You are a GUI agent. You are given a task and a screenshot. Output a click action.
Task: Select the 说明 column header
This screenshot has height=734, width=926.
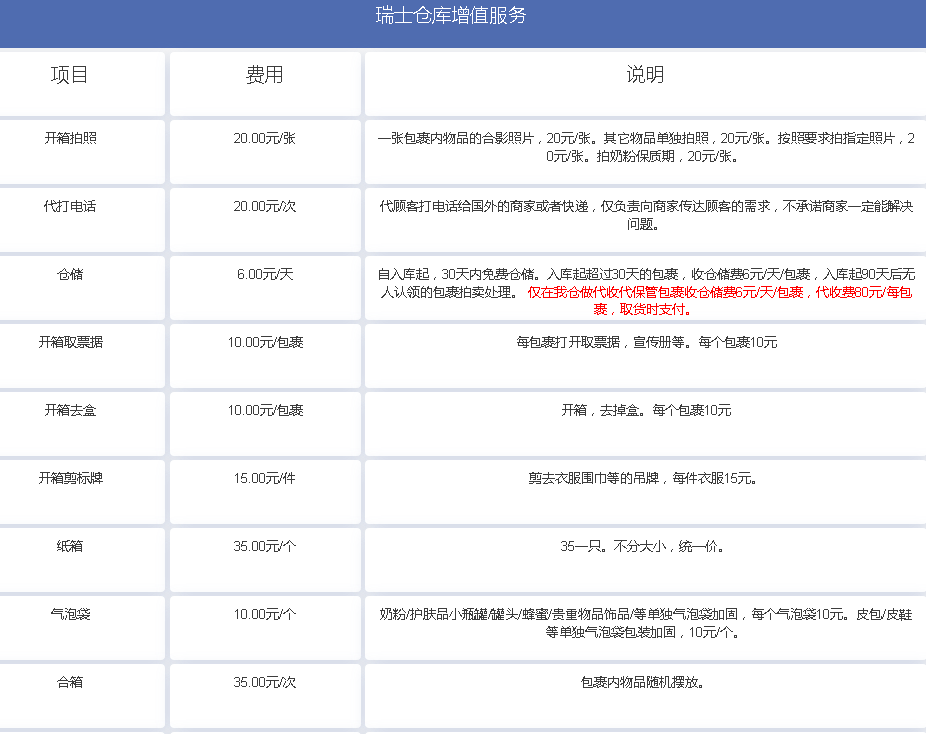click(x=645, y=75)
